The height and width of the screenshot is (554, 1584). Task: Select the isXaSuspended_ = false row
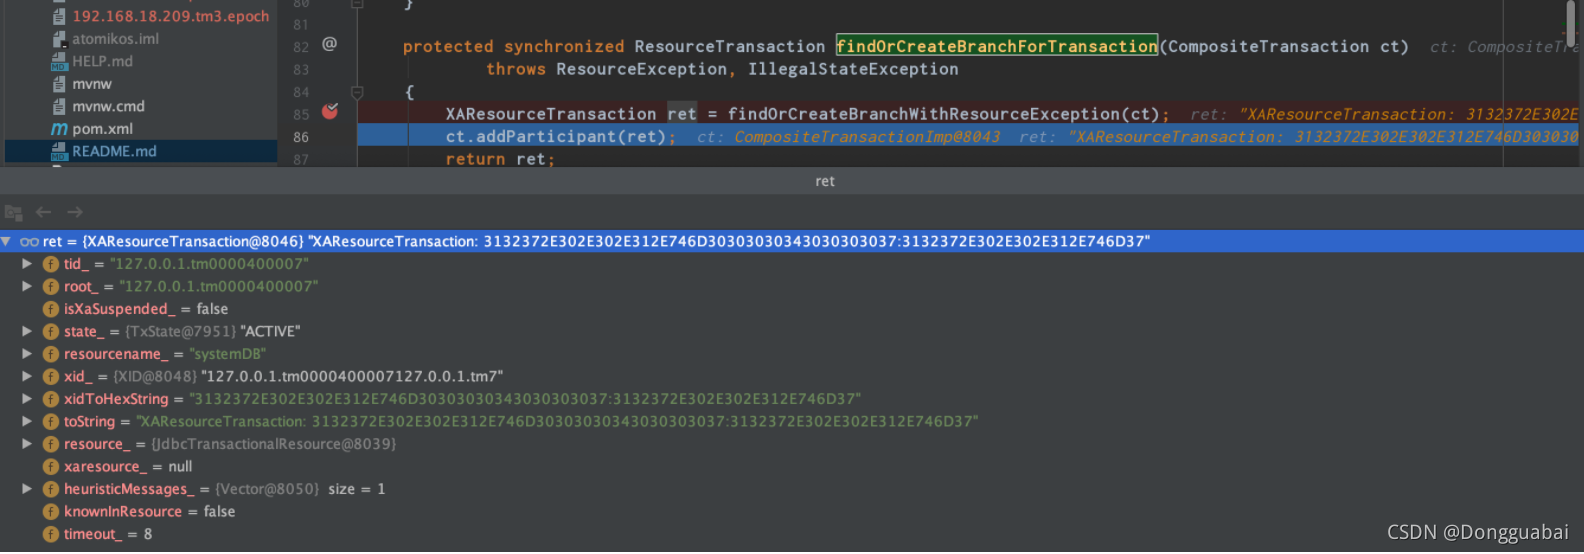(x=792, y=309)
